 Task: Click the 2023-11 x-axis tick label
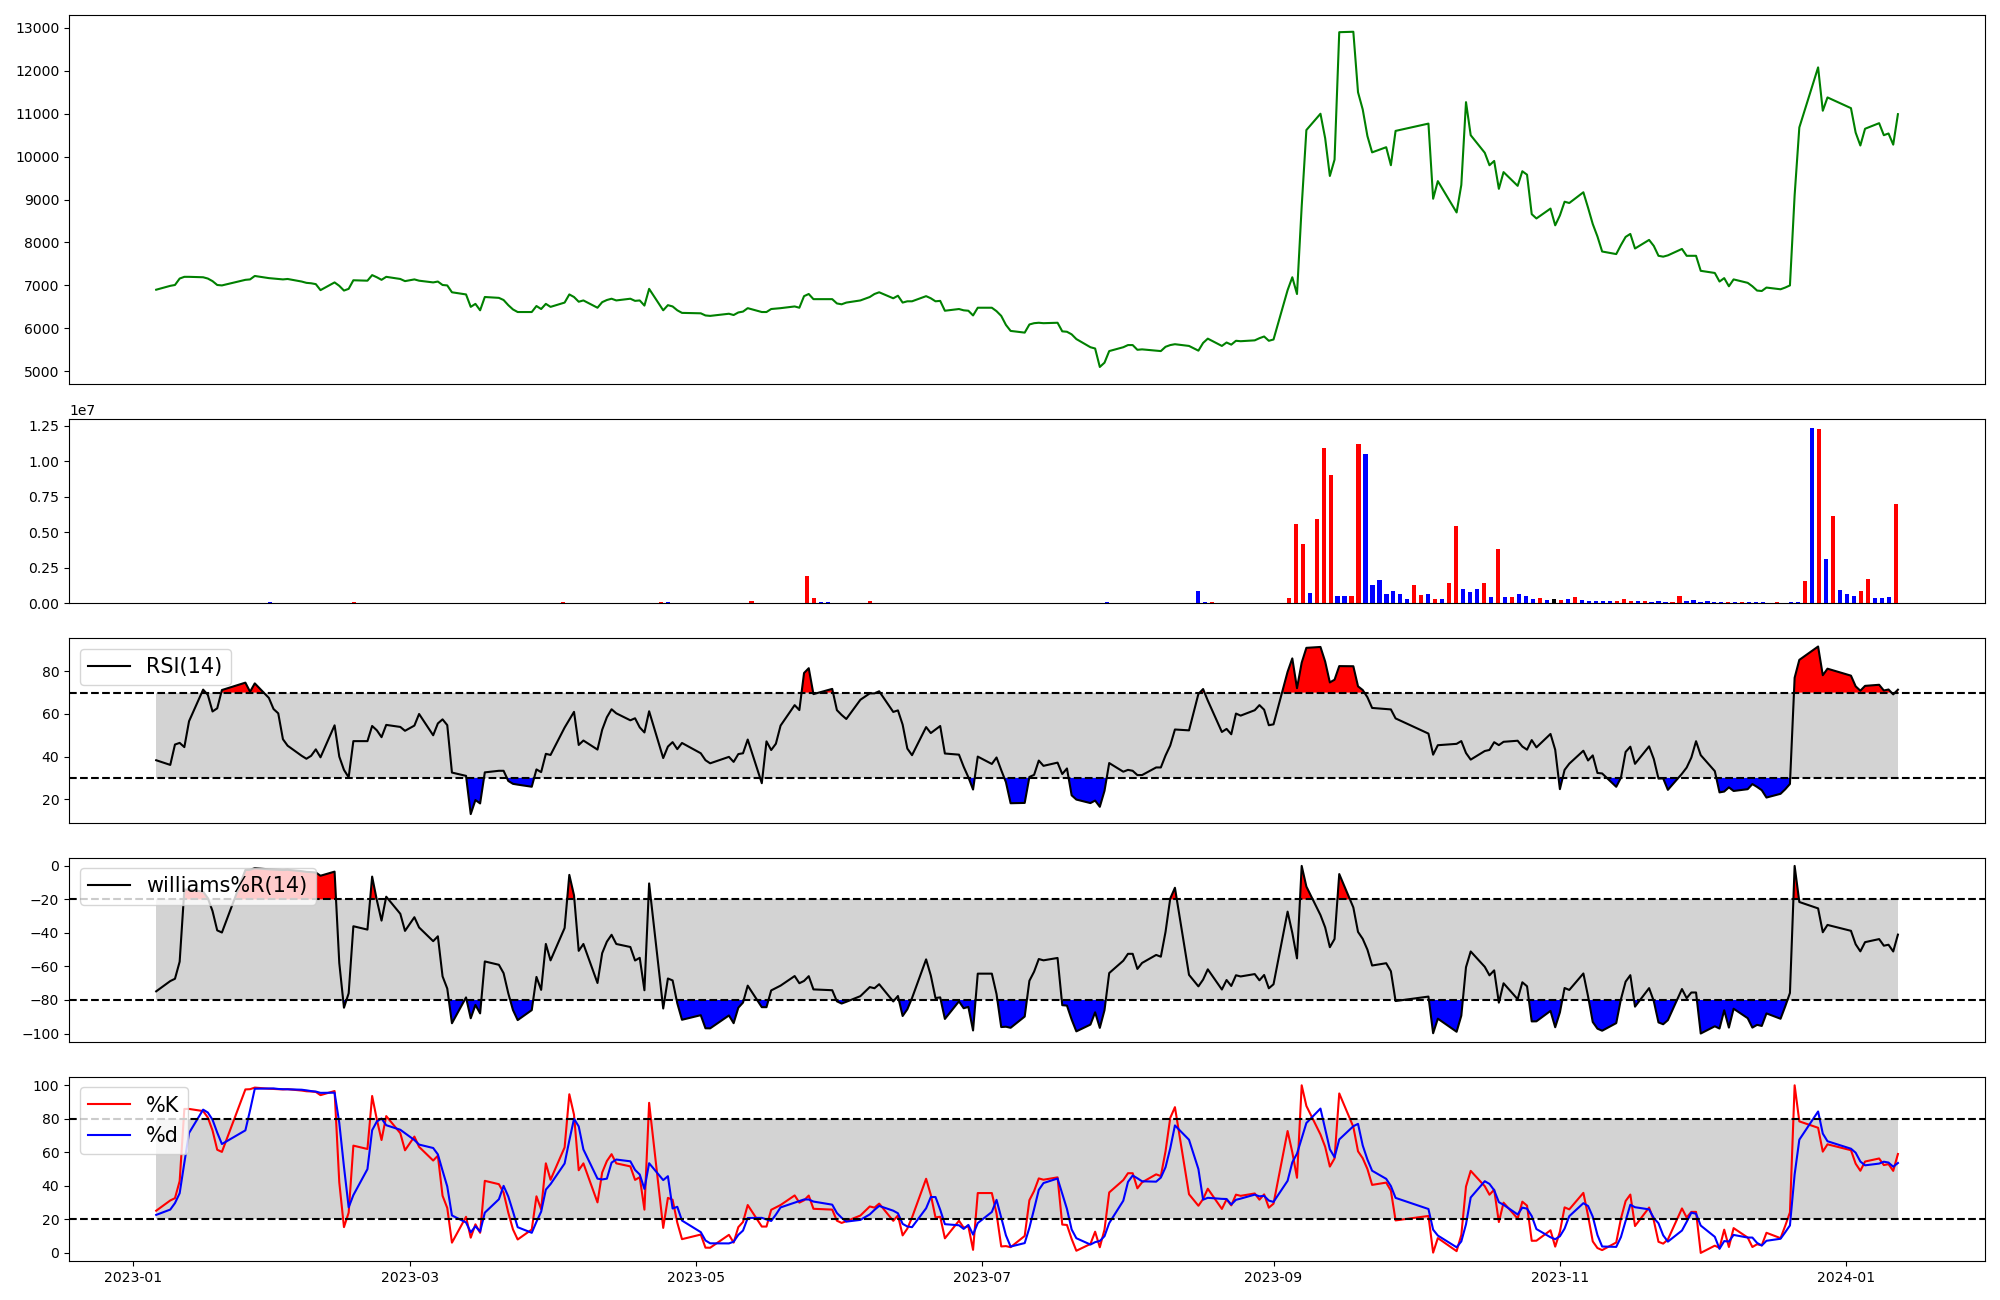click(1559, 1277)
